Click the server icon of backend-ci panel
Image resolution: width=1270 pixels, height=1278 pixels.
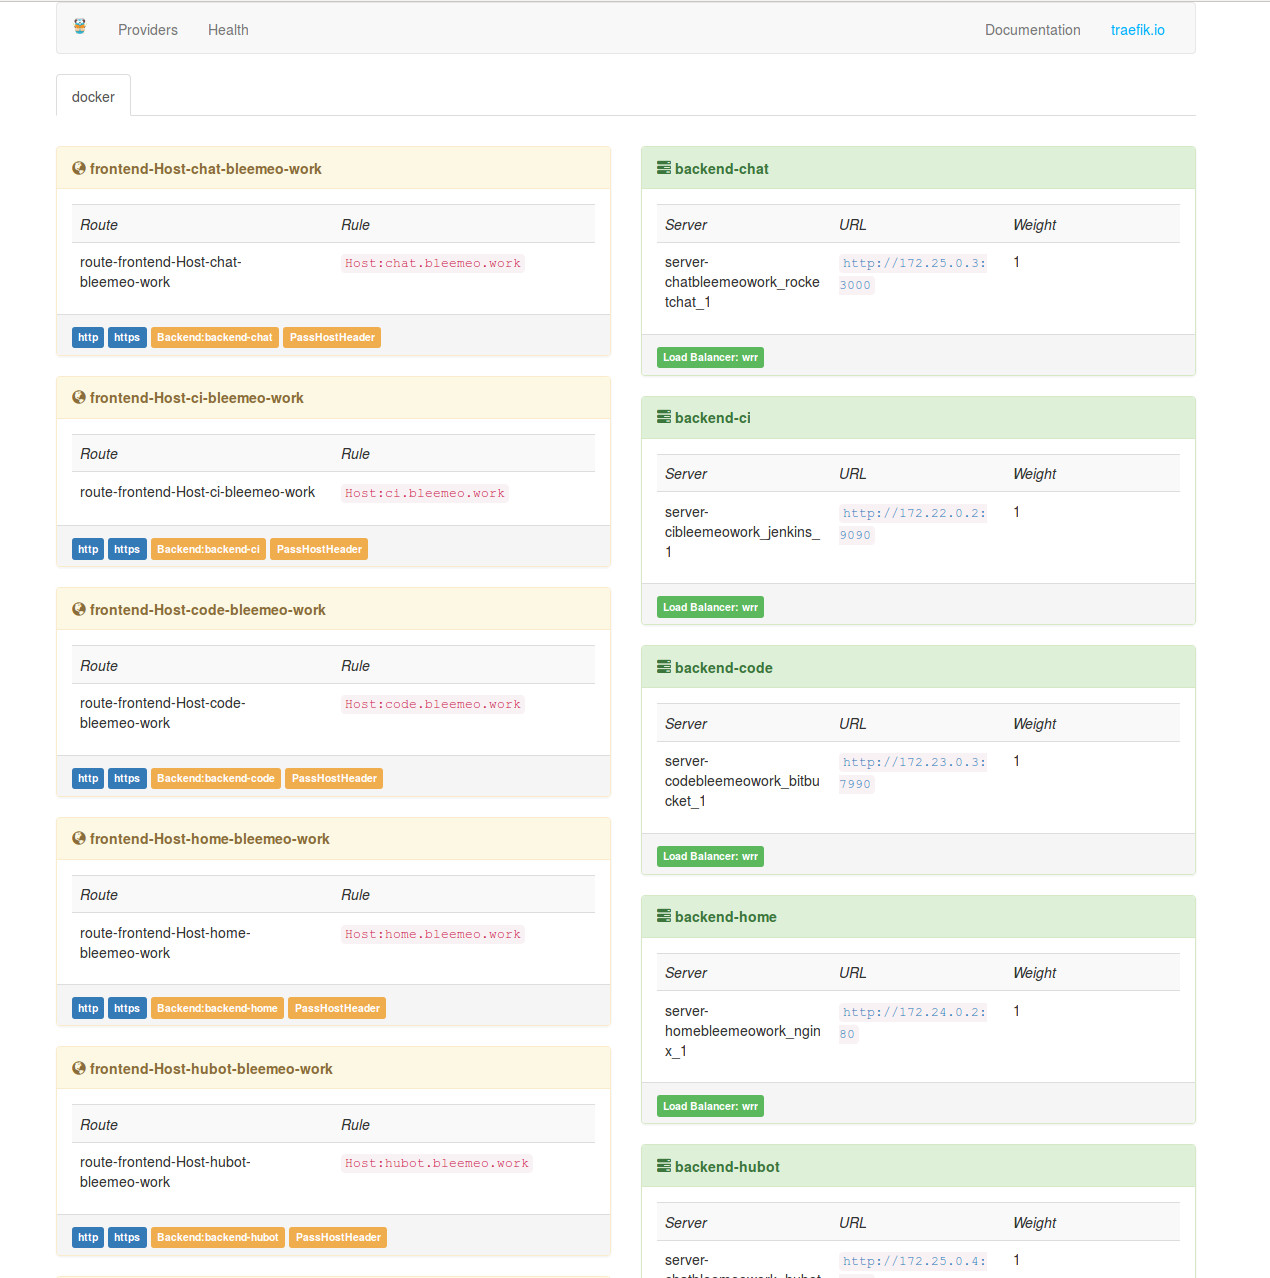(663, 417)
